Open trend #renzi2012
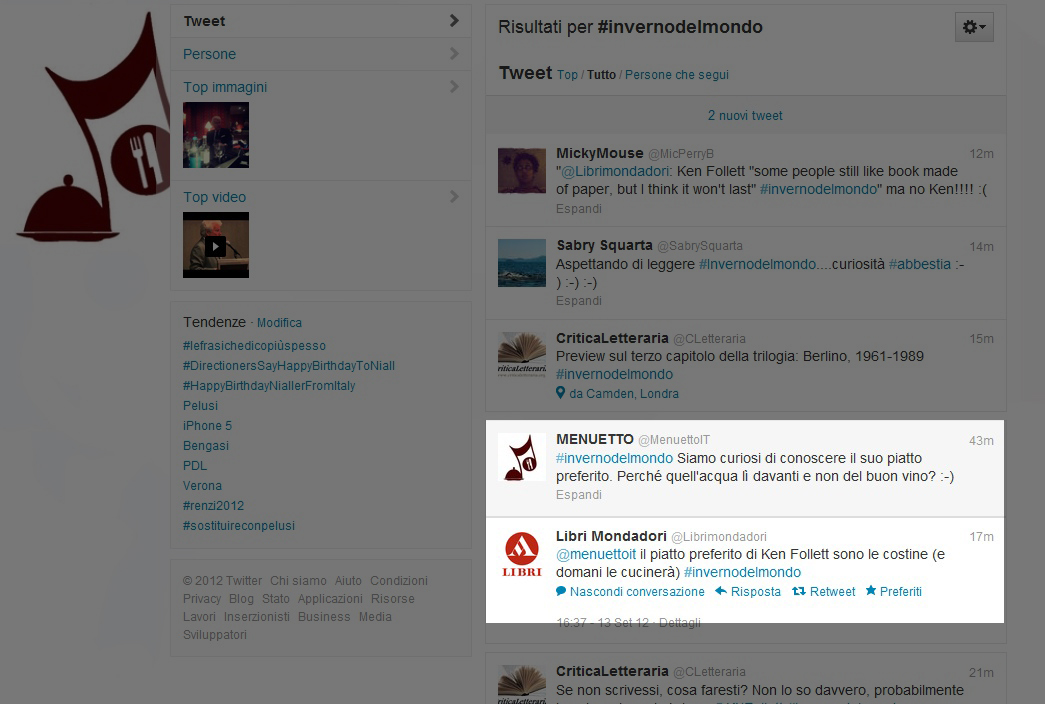Screen dimensions: 1045x704 (213, 506)
